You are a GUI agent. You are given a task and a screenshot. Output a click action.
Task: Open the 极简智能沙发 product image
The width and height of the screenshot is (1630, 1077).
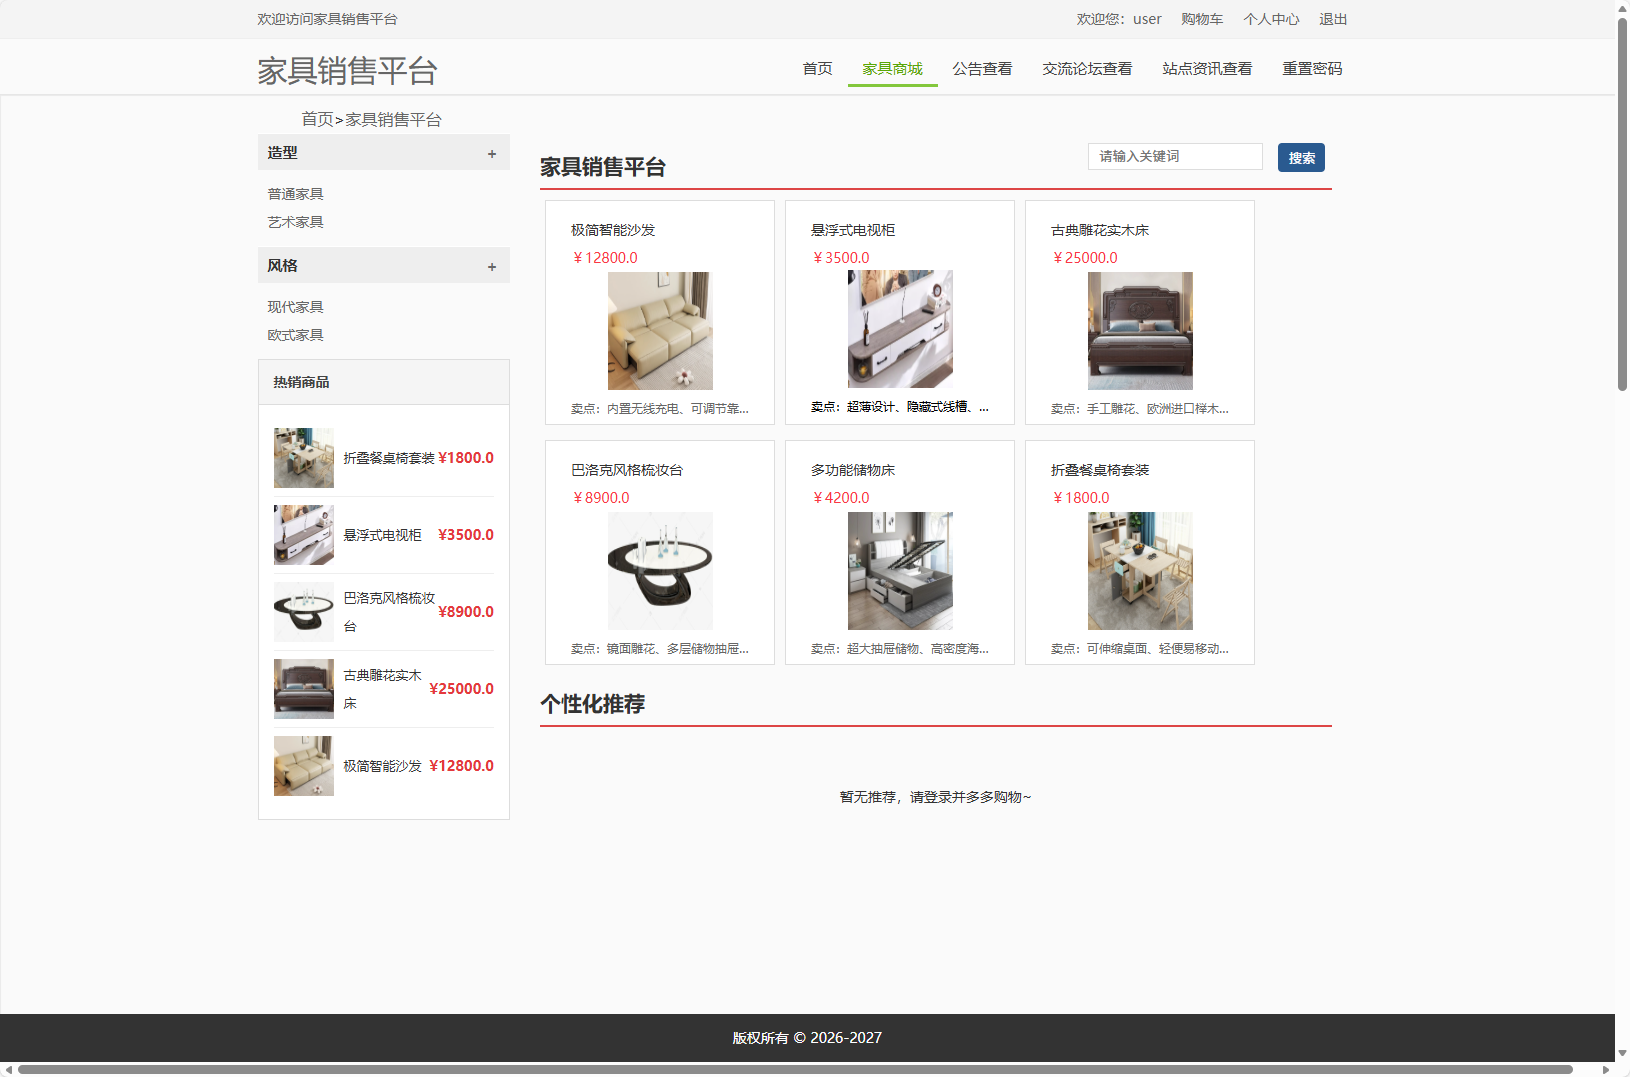660,330
